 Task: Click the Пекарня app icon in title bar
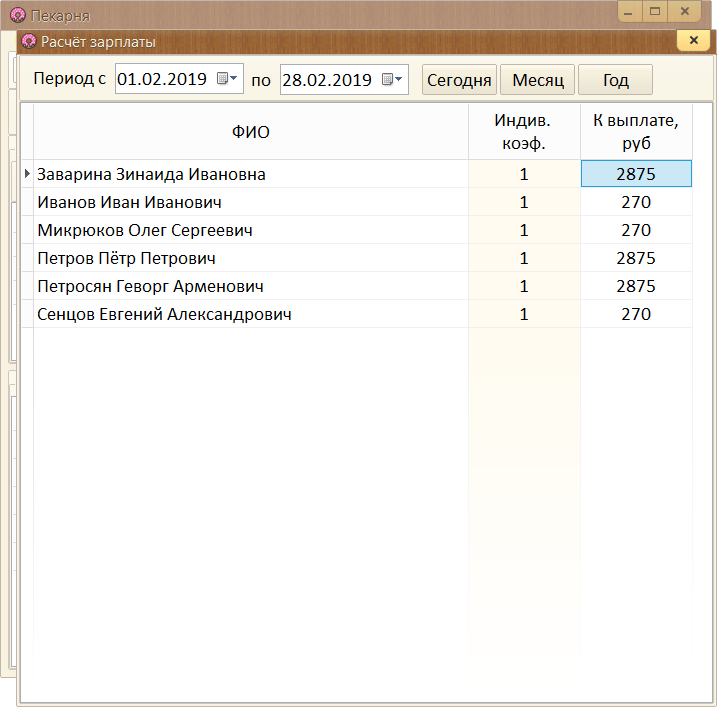point(18,16)
